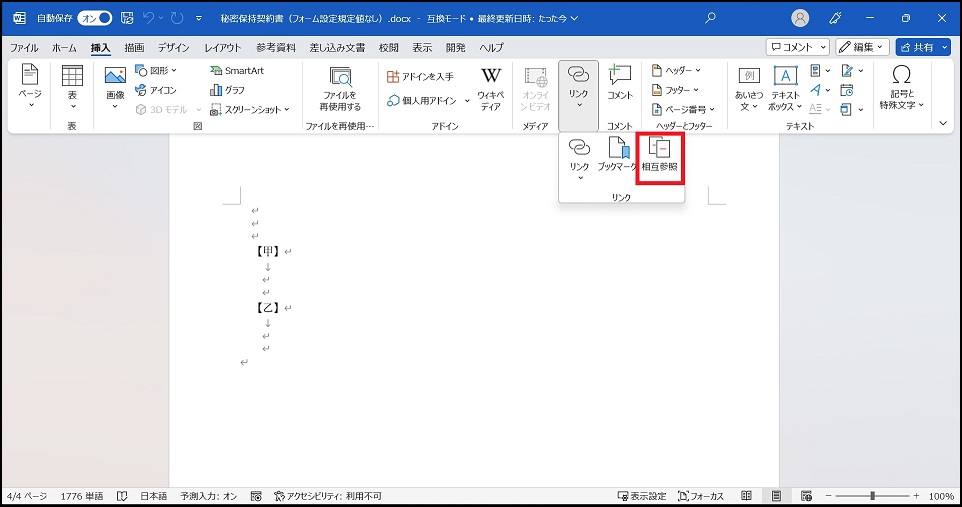962x507 pixels.
Task: Open Greeting text (あいさつ文) dropdown
Action: (749, 89)
